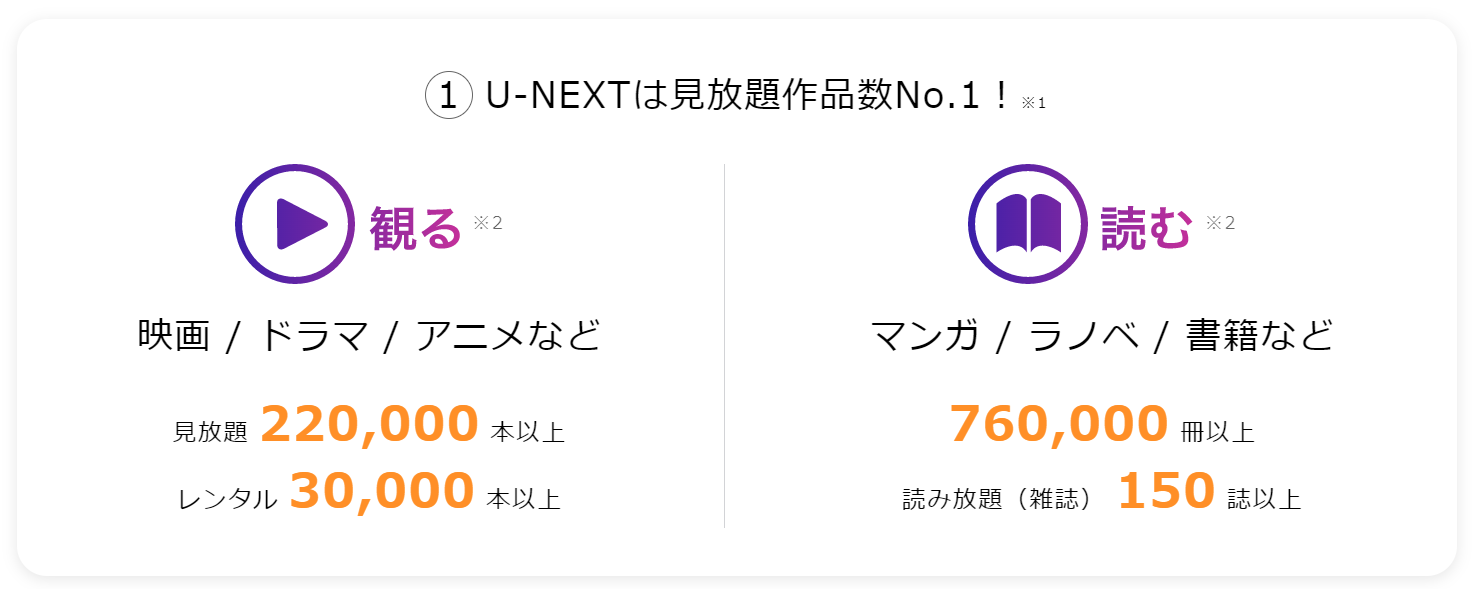Click the purple play button icon
This screenshot has width=1472, height=589.
[296, 224]
